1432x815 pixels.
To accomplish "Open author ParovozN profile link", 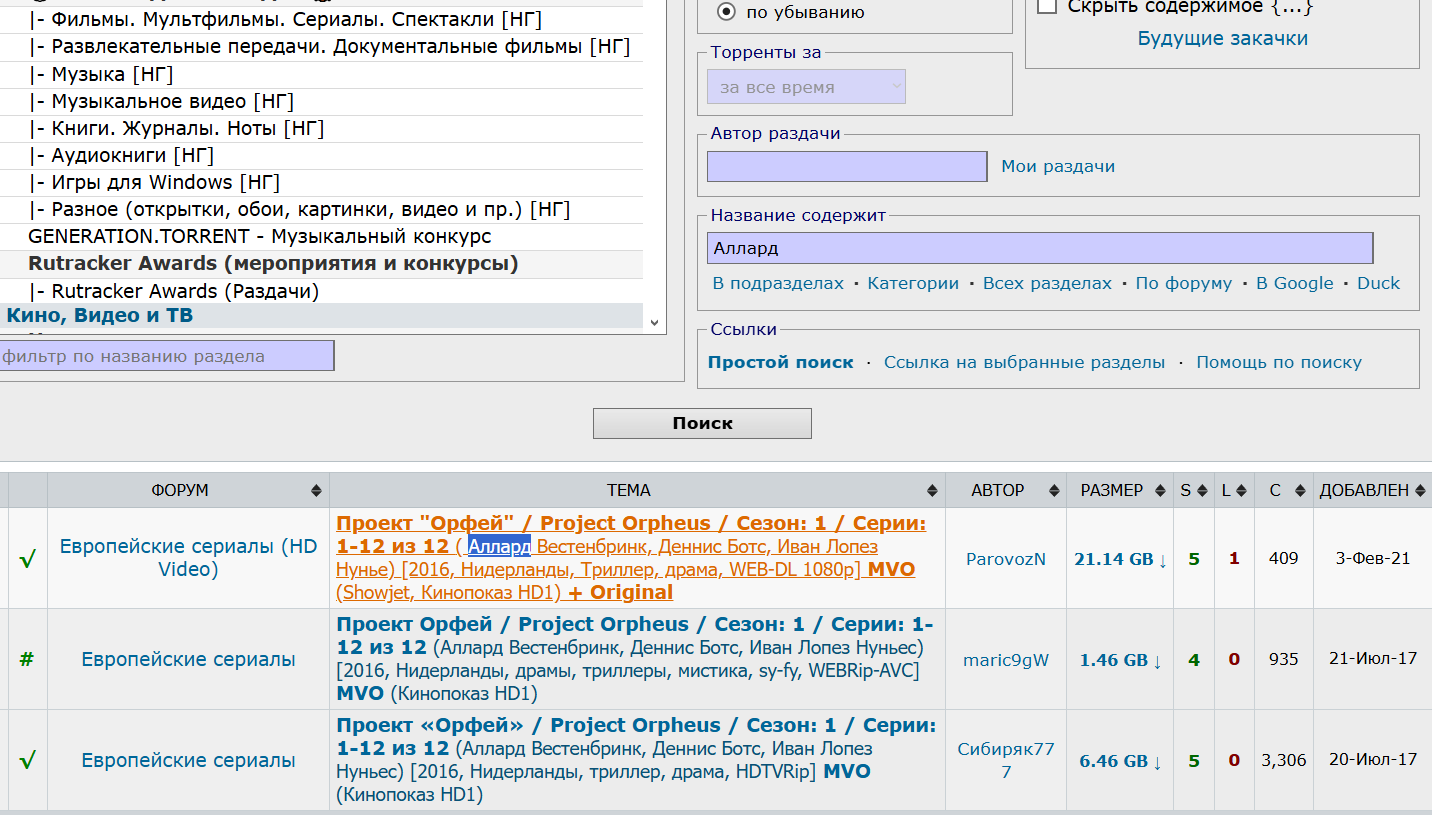I will [x=1005, y=559].
